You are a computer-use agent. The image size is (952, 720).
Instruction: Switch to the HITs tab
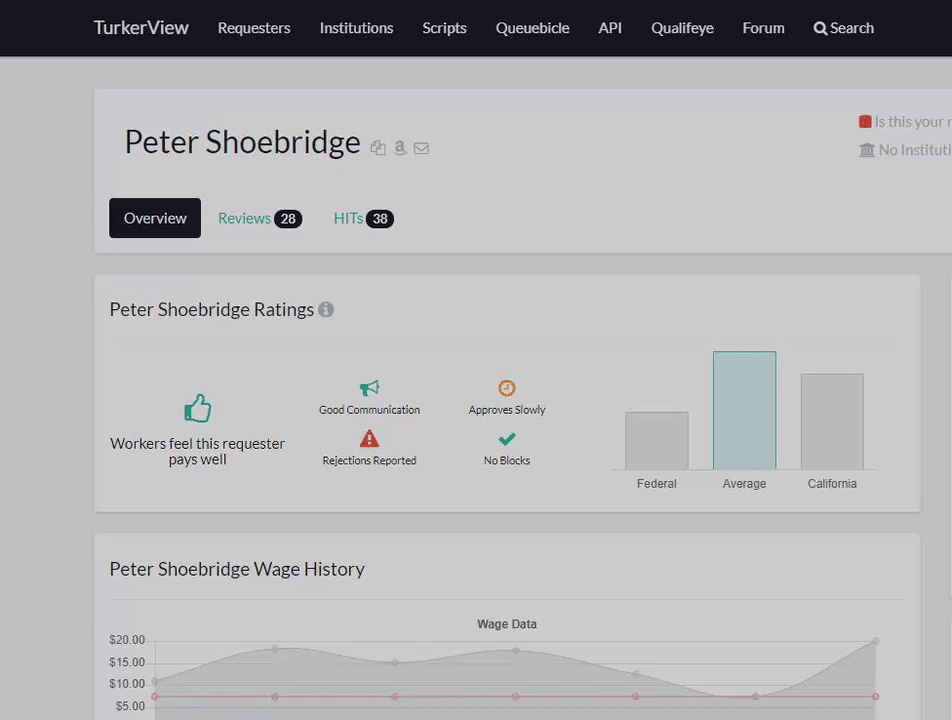pyautogui.click(x=364, y=219)
